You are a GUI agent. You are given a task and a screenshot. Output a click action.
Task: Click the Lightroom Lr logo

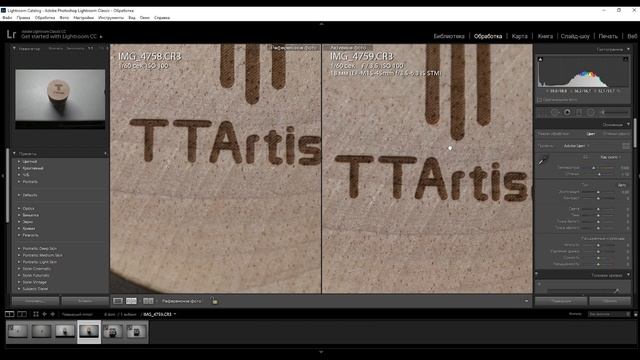click(x=11, y=34)
